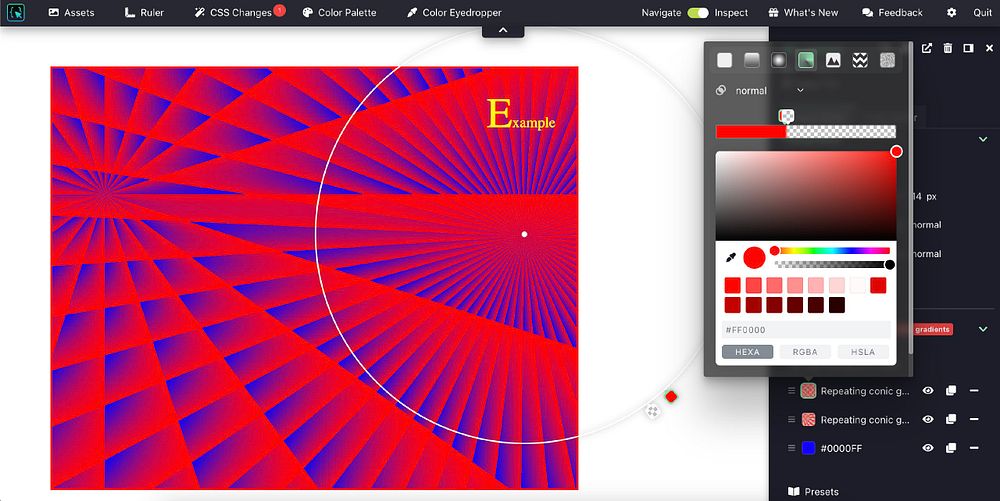The height and width of the screenshot is (501, 1000).
Task: Click the CSS Scan logo icon
Action: pos(15,12)
